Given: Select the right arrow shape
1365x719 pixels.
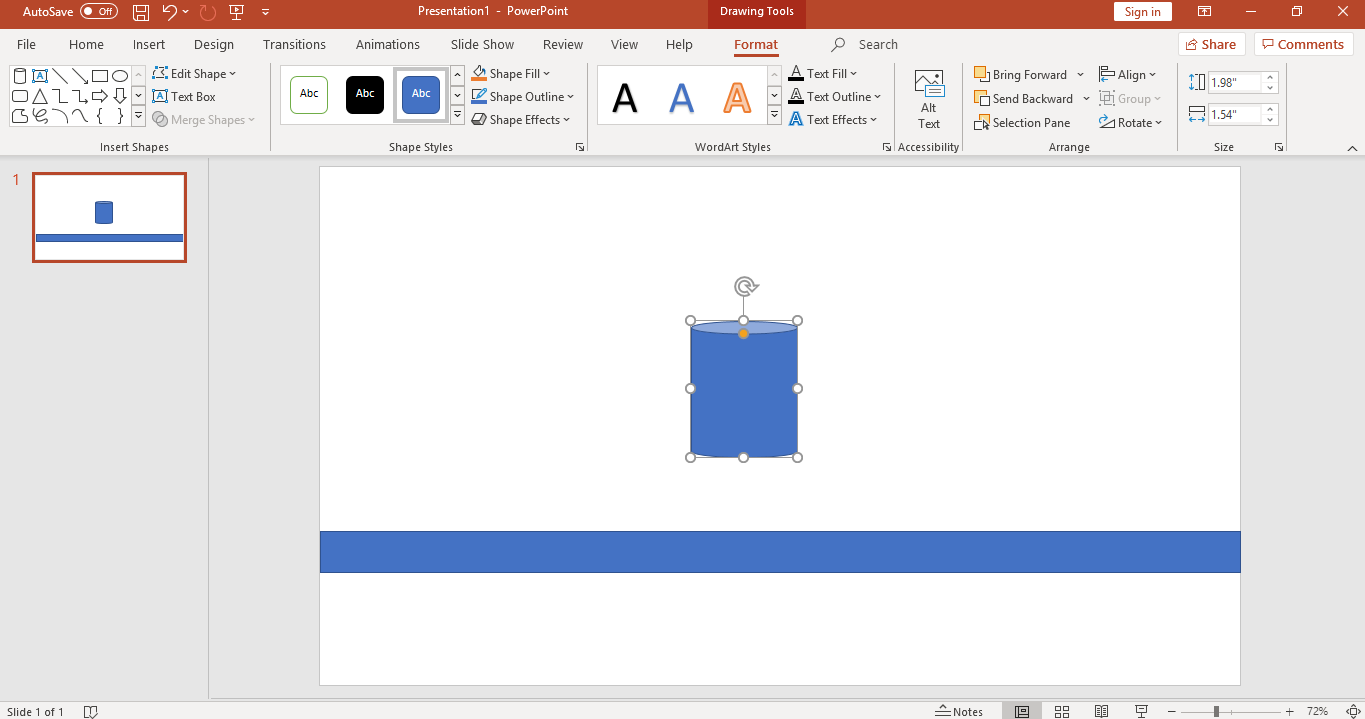Looking at the screenshot, I should [100, 97].
